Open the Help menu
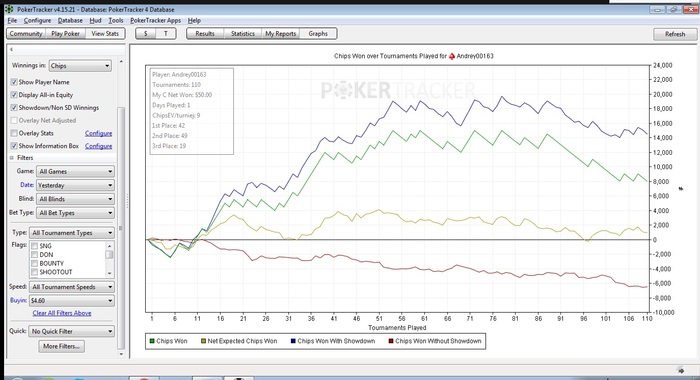 click(x=194, y=21)
